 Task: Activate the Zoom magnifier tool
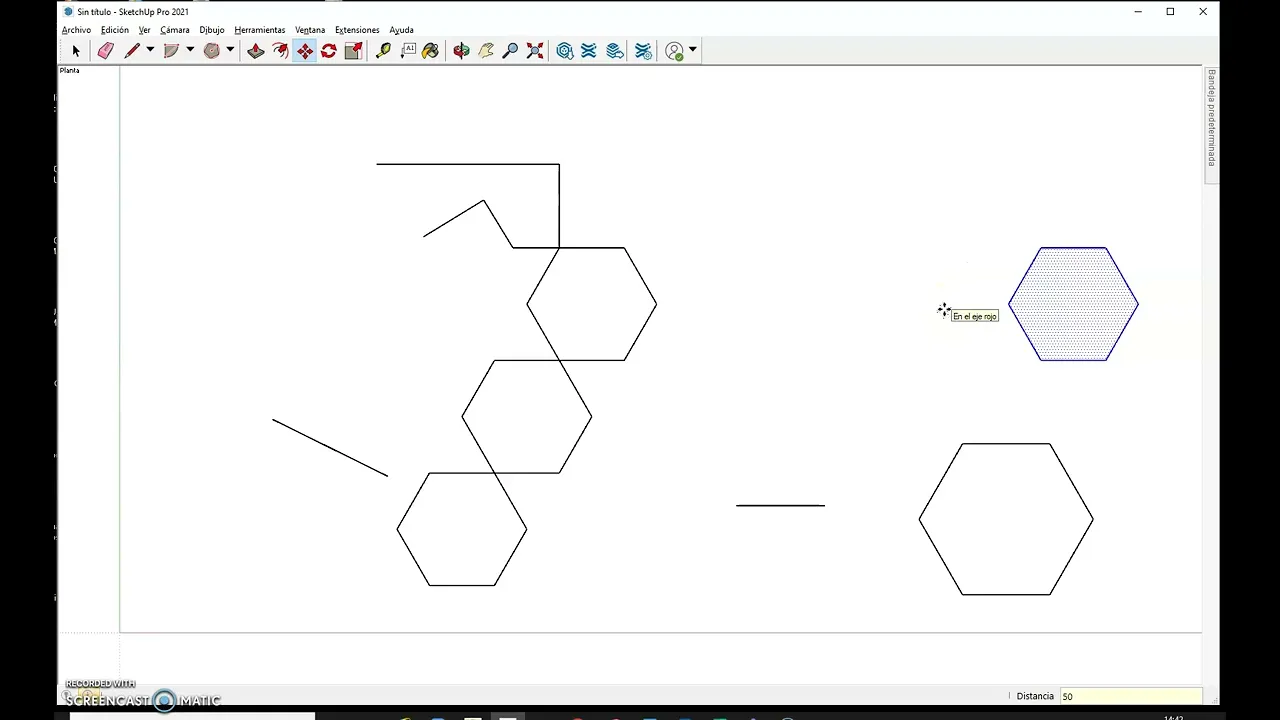point(510,51)
